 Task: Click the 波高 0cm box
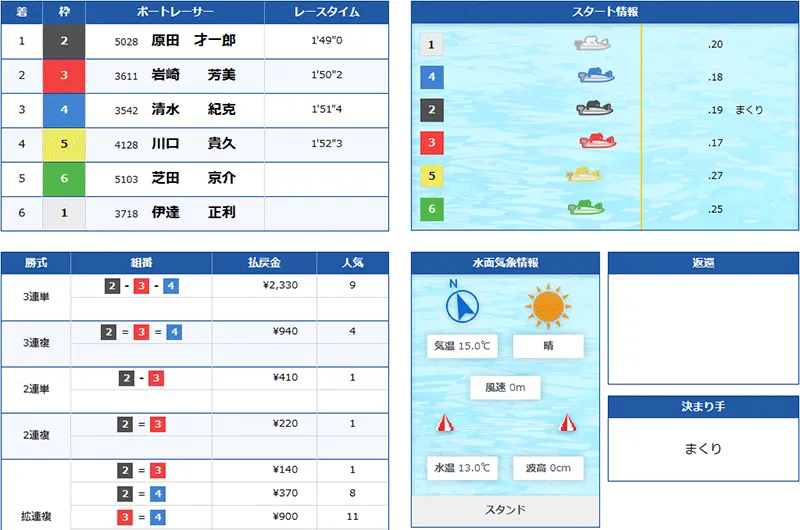coord(548,468)
